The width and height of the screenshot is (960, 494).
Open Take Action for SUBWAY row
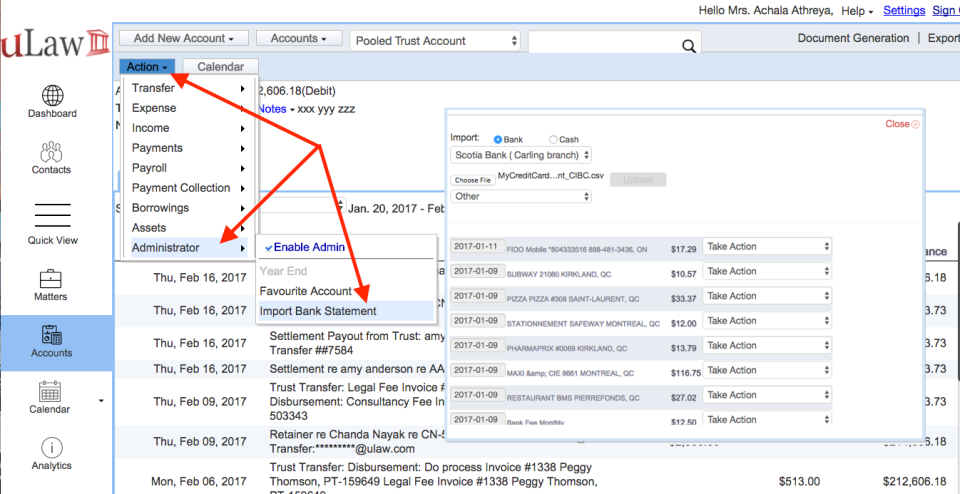(x=767, y=271)
